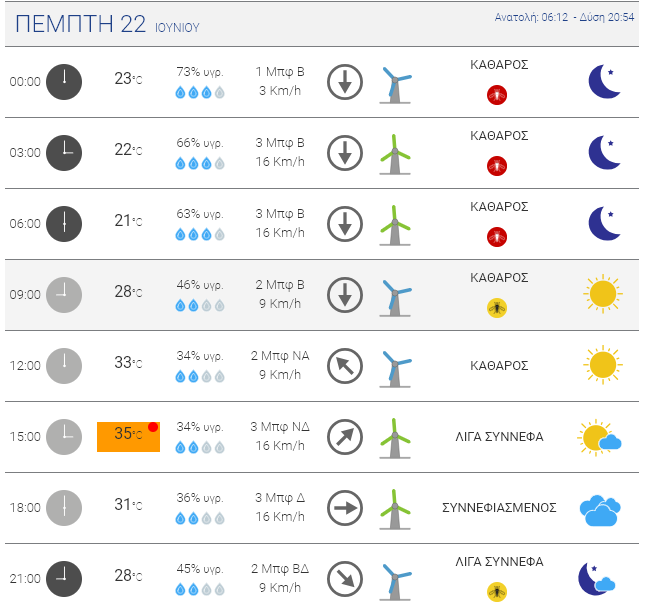
Task: Click the moon with cloud icon at 21:00
Action: 597,579
